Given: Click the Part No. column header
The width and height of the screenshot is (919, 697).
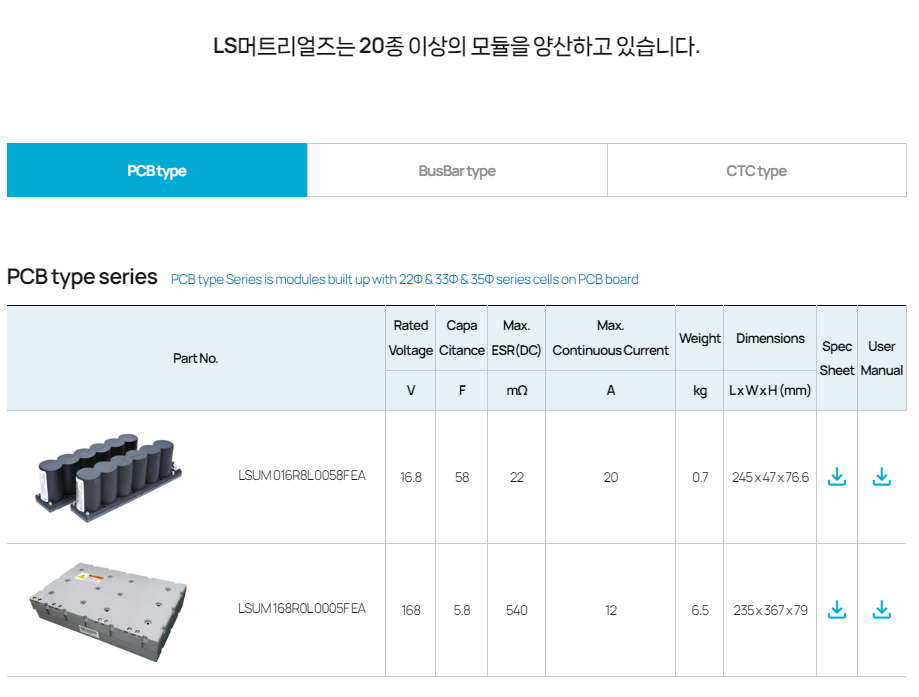Looking at the screenshot, I should click(x=196, y=358).
